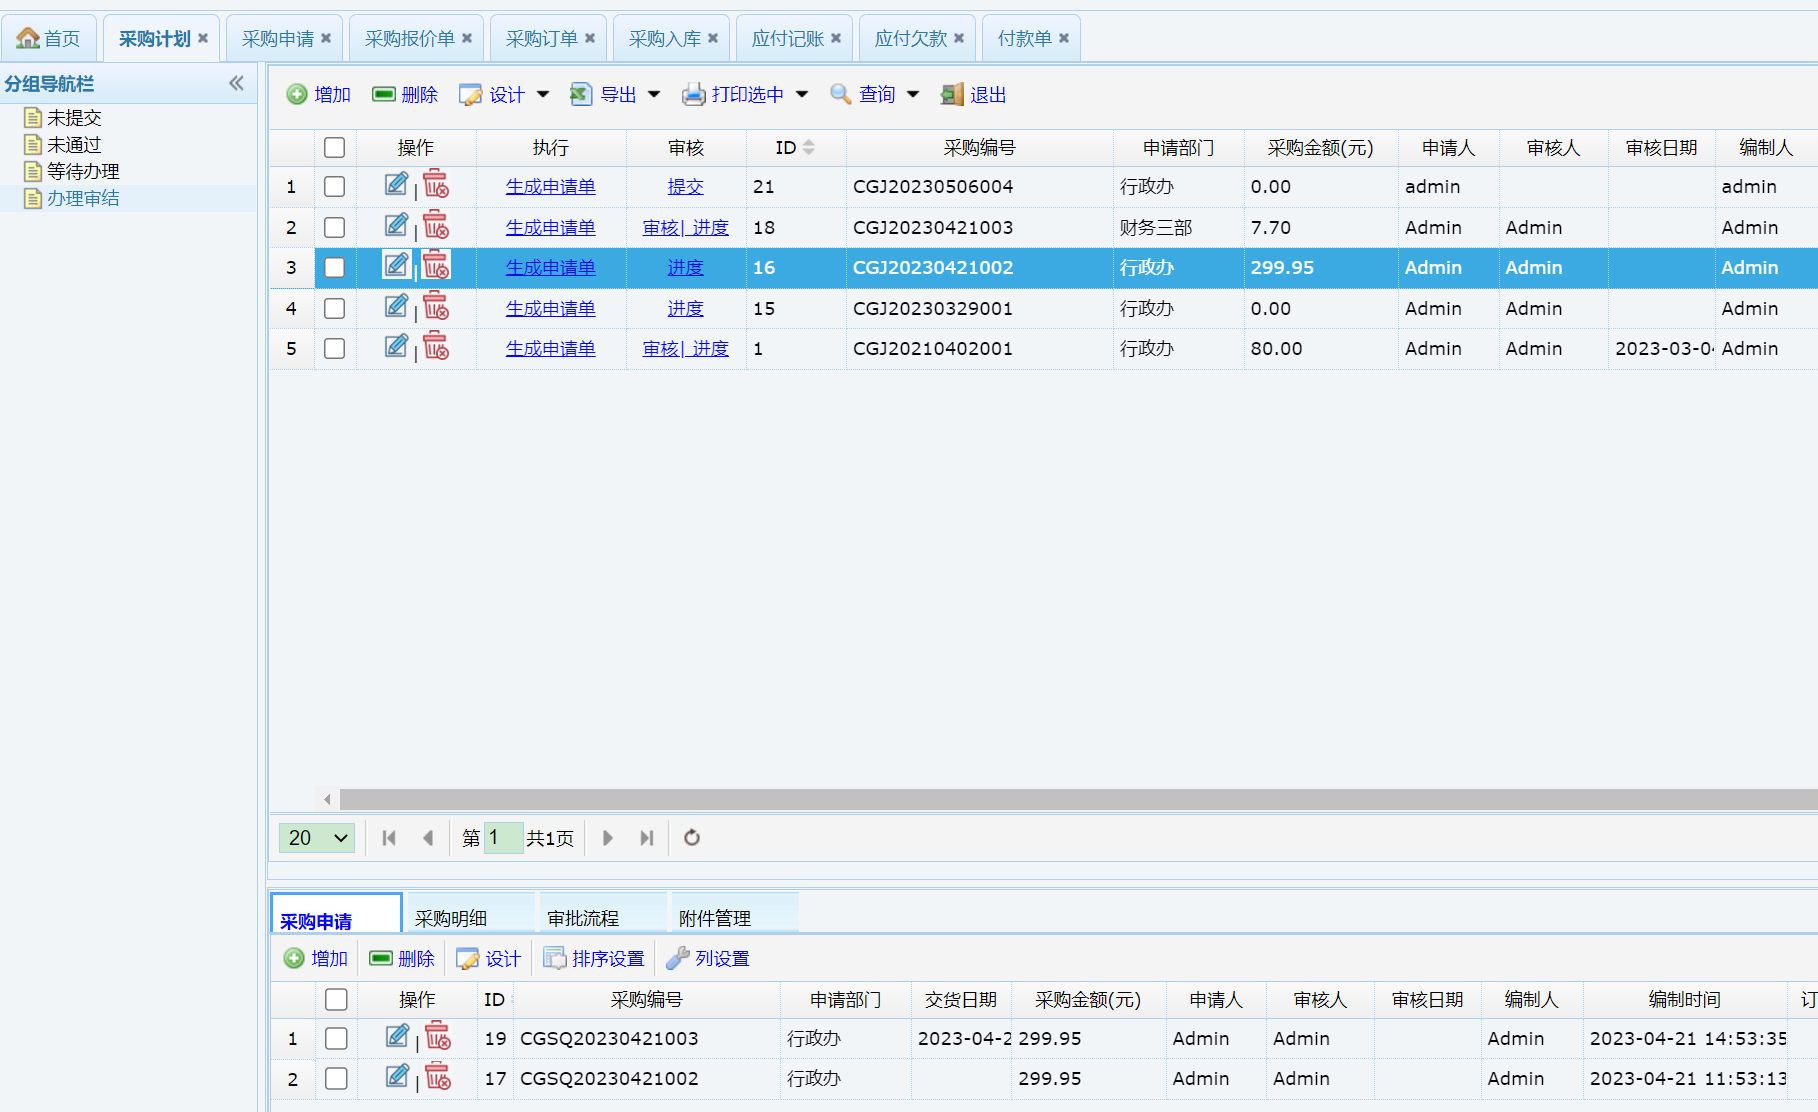The image size is (1818, 1112).
Task: Click 生成申请单 link in row 5
Action: click(x=550, y=349)
